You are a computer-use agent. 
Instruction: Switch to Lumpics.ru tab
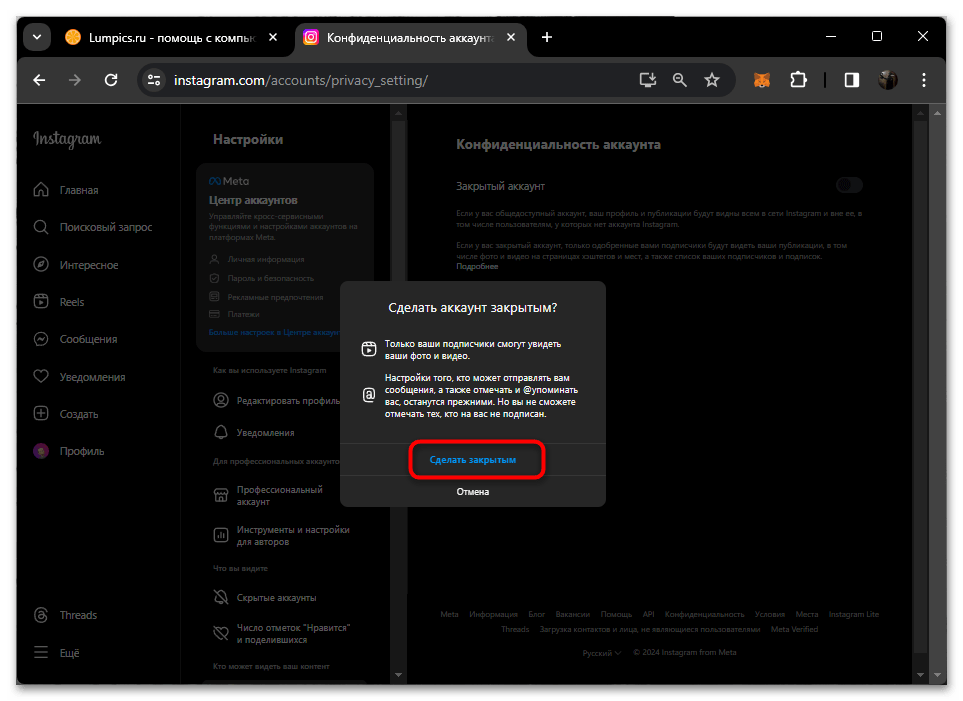[x=171, y=37]
